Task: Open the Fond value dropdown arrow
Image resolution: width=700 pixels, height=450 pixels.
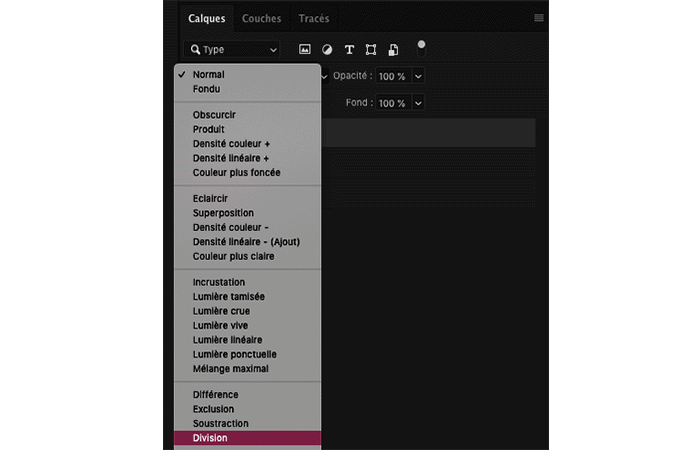Action: pos(418,103)
